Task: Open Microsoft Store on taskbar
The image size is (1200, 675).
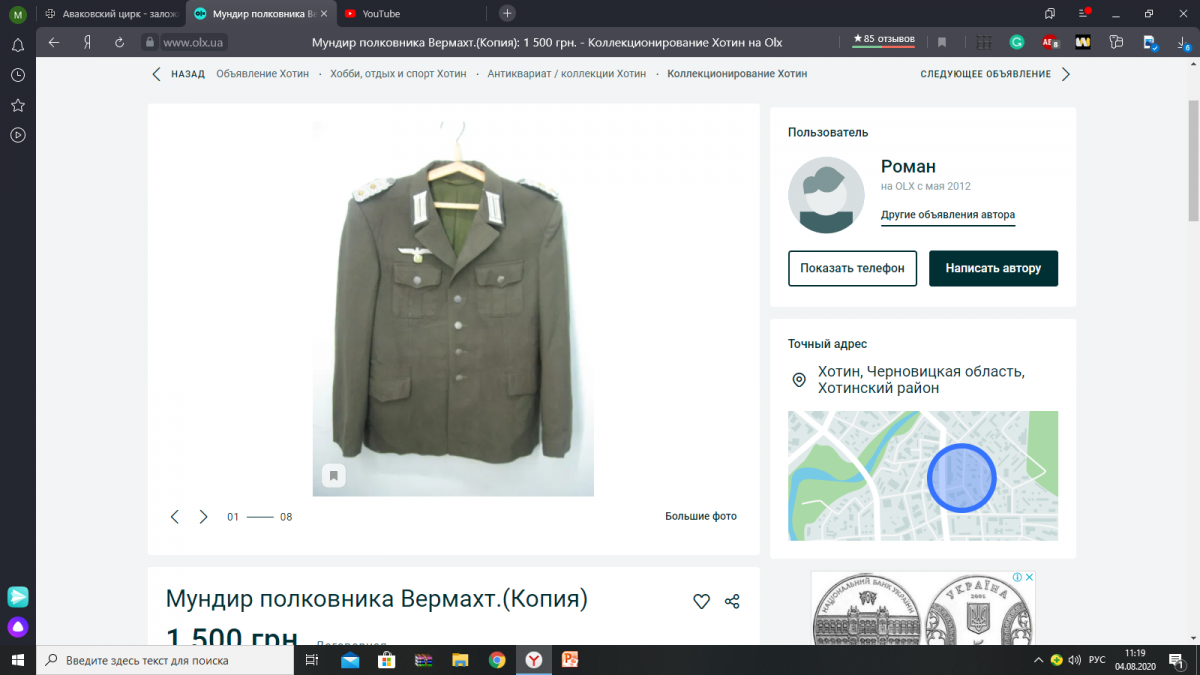Action: pos(386,660)
